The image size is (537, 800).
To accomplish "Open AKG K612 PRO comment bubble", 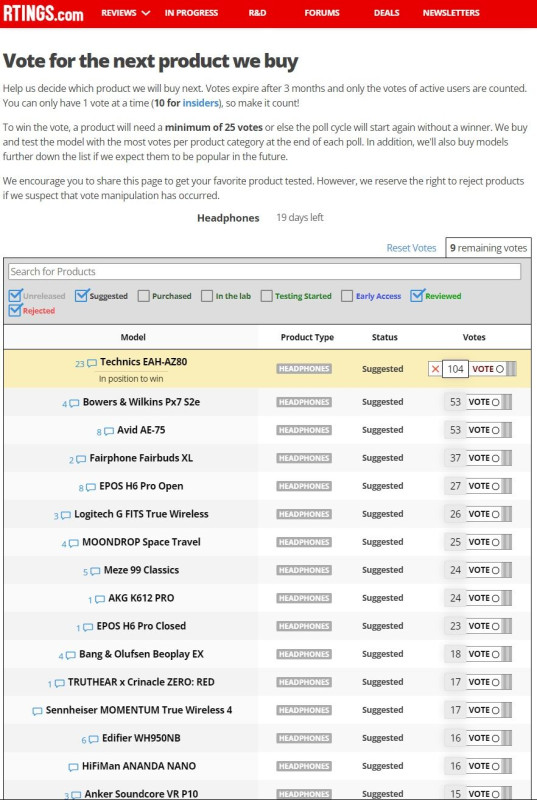I will click(97, 599).
